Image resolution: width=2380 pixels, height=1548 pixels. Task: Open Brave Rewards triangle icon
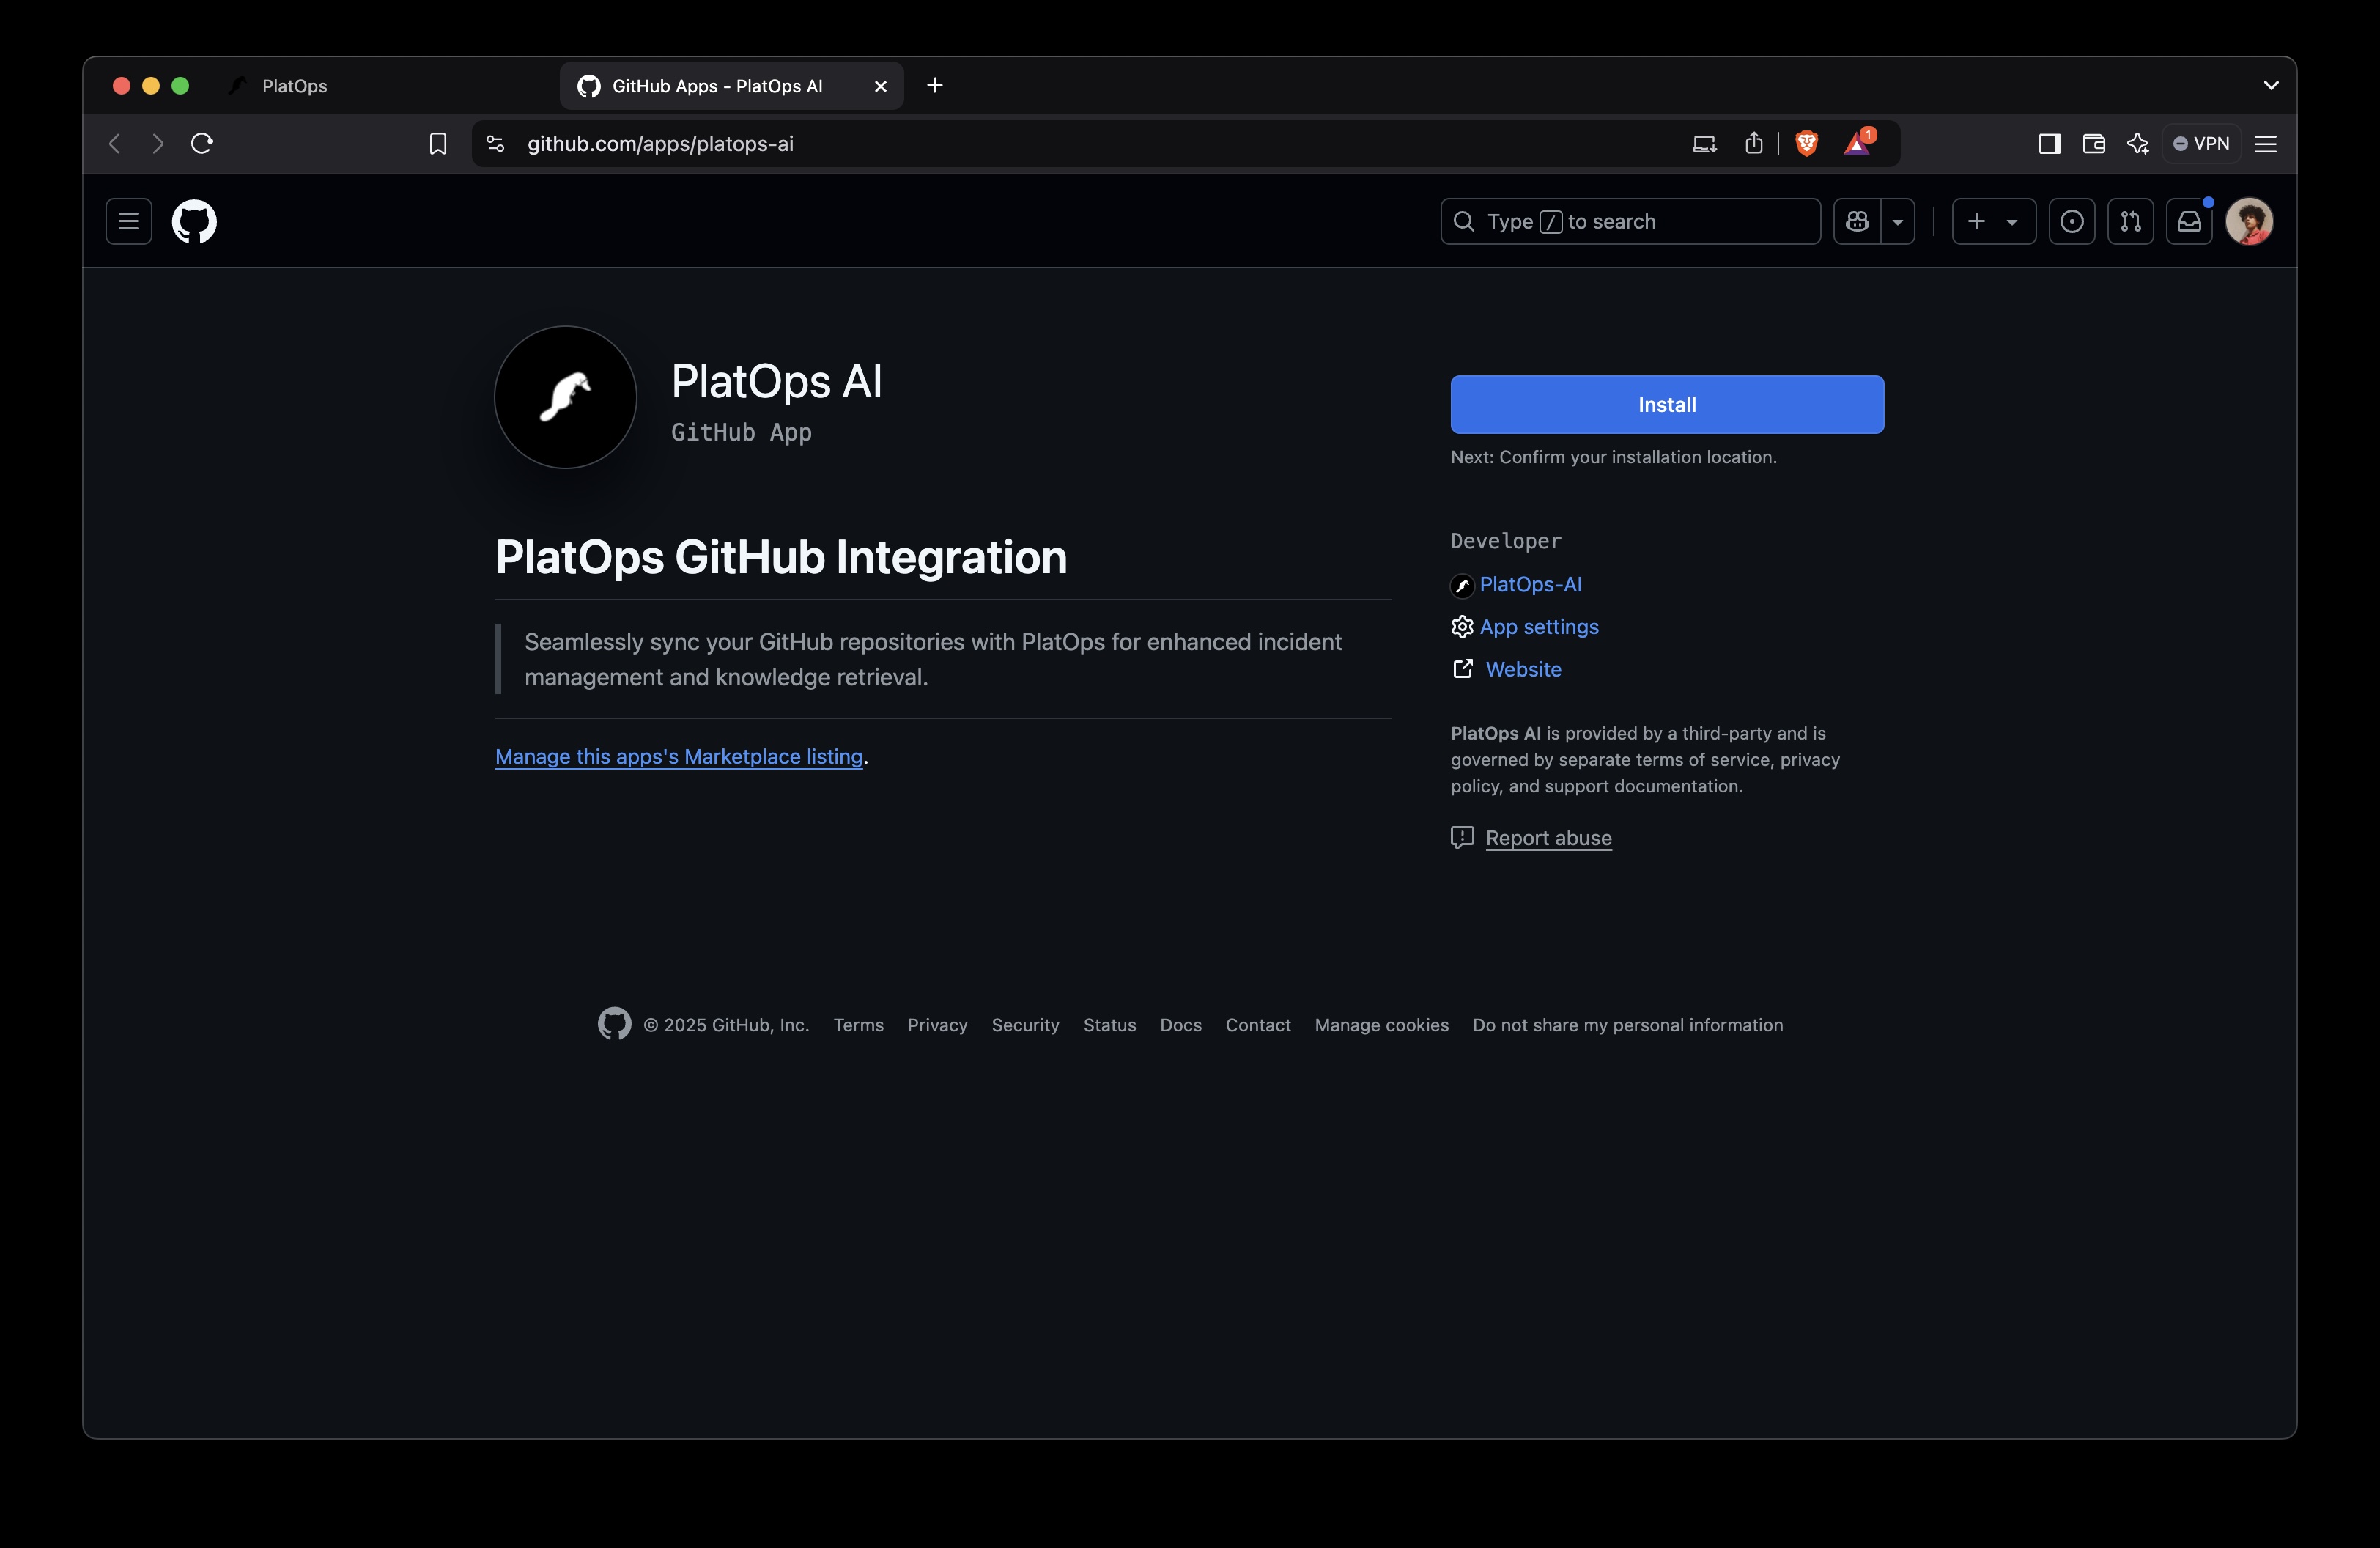pyautogui.click(x=1857, y=144)
